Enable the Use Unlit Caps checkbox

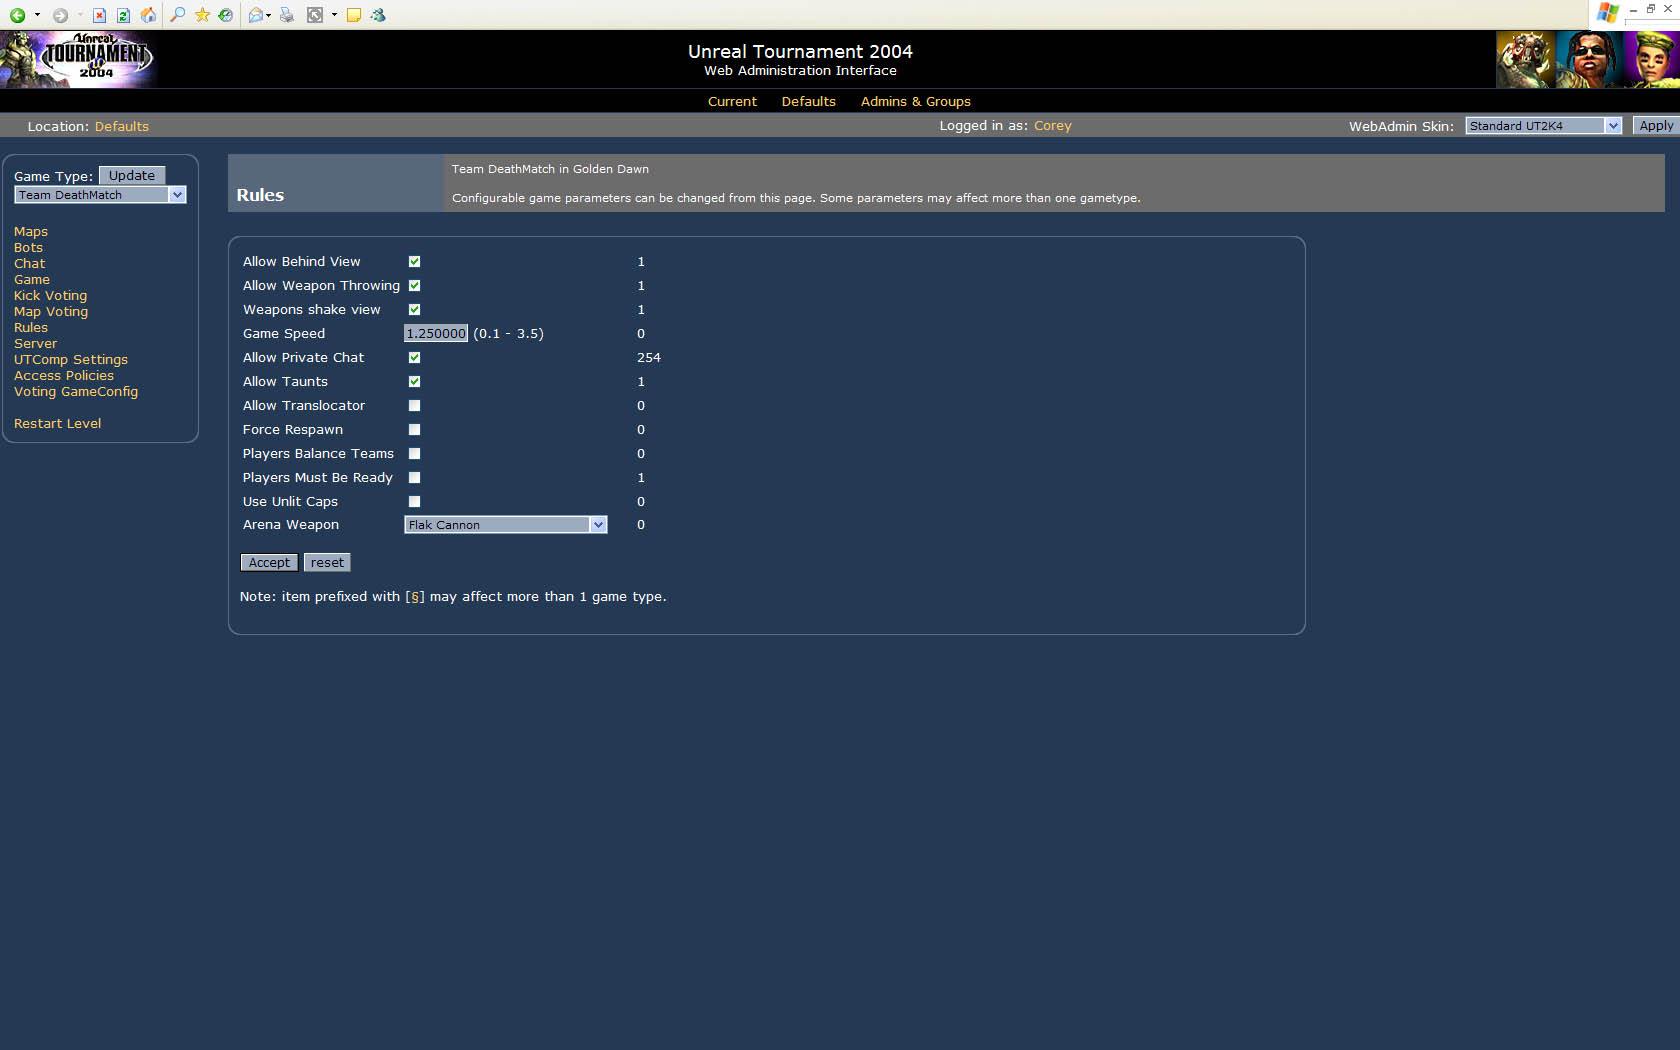pos(414,502)
